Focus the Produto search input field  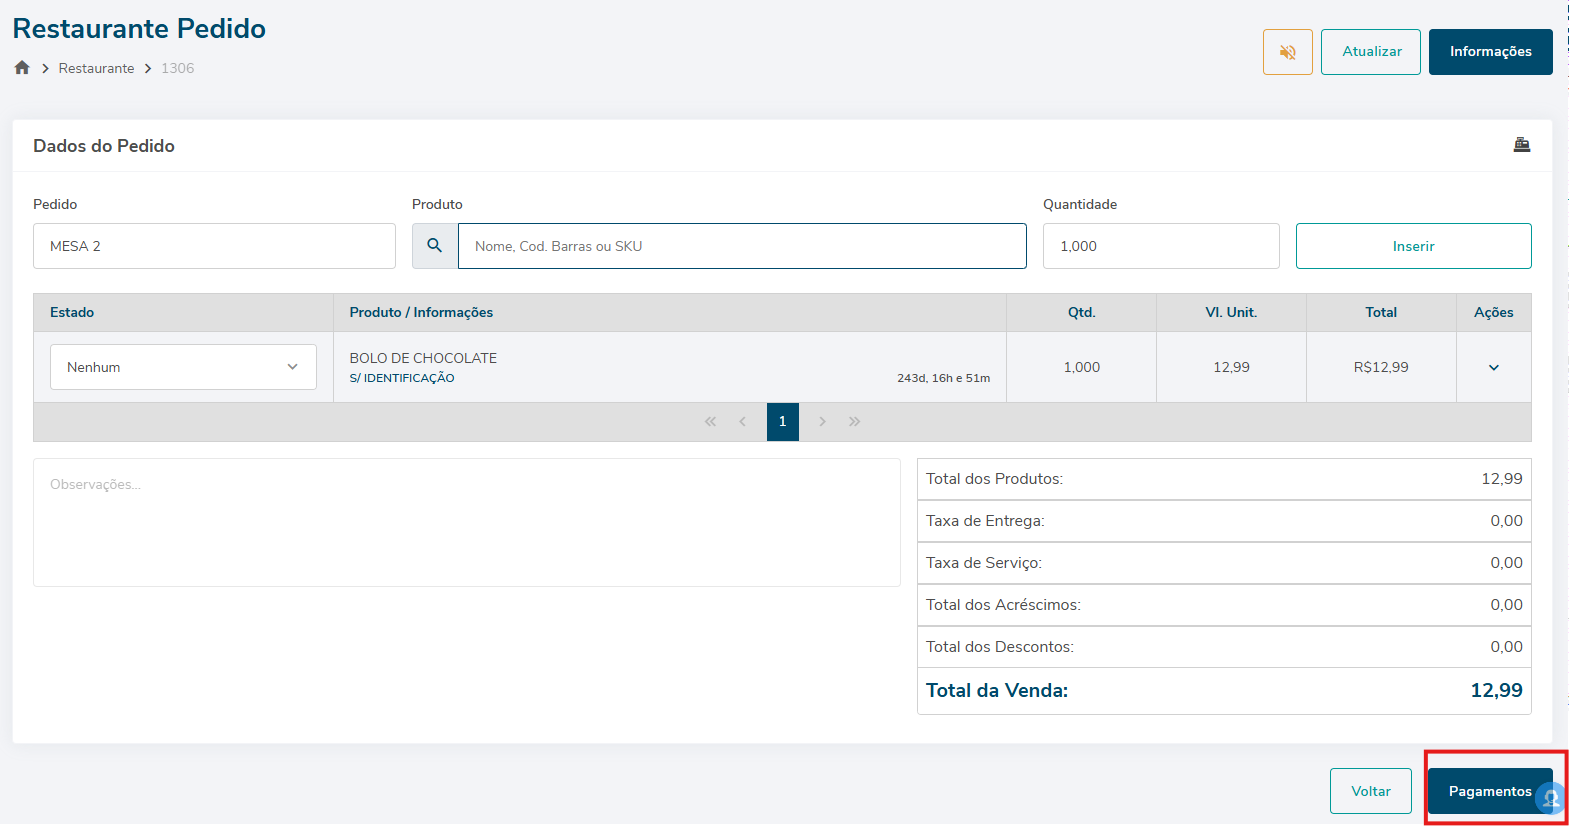pyautogui.click(x=741, y=246)
